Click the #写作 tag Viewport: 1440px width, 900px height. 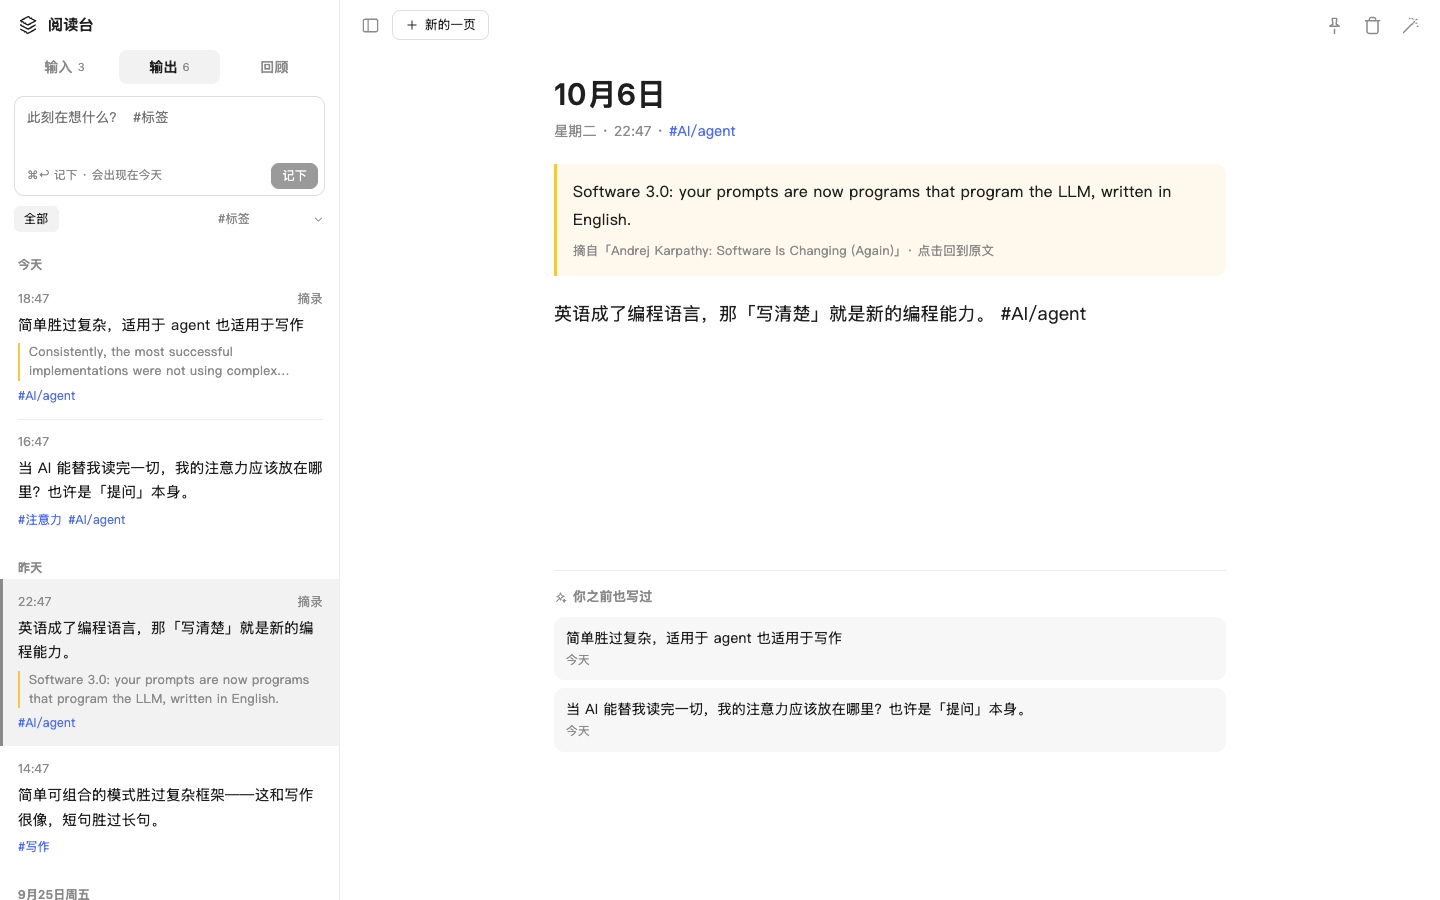click(34, 847)
